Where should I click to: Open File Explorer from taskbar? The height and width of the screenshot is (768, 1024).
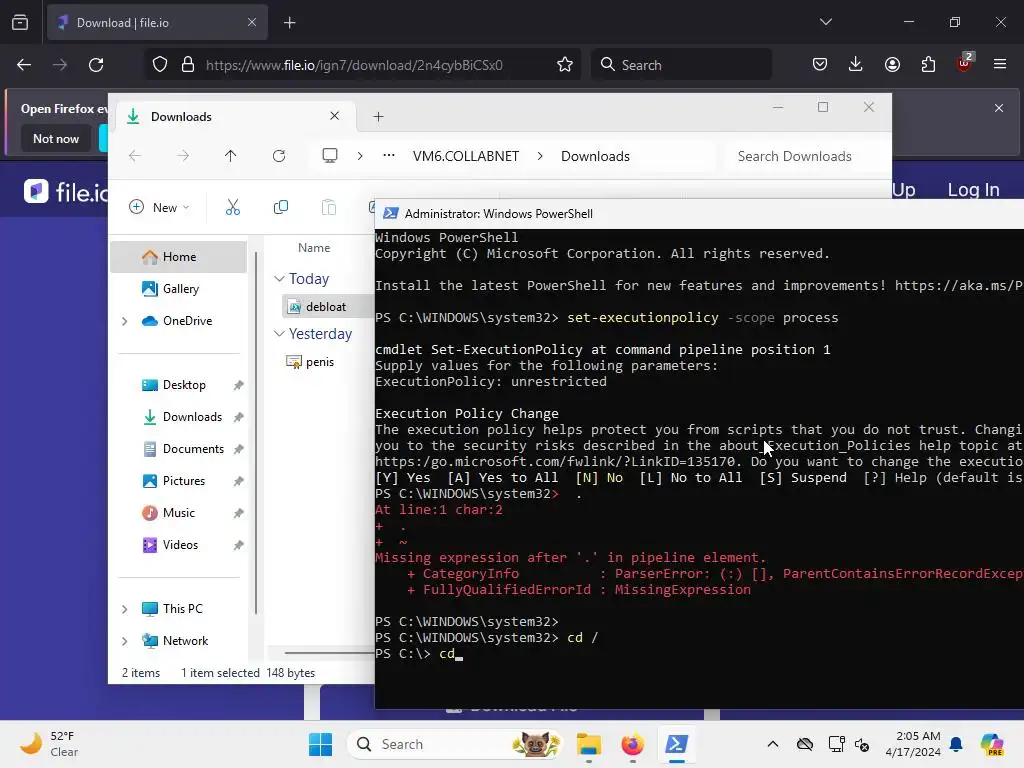(x=588, y=744)
